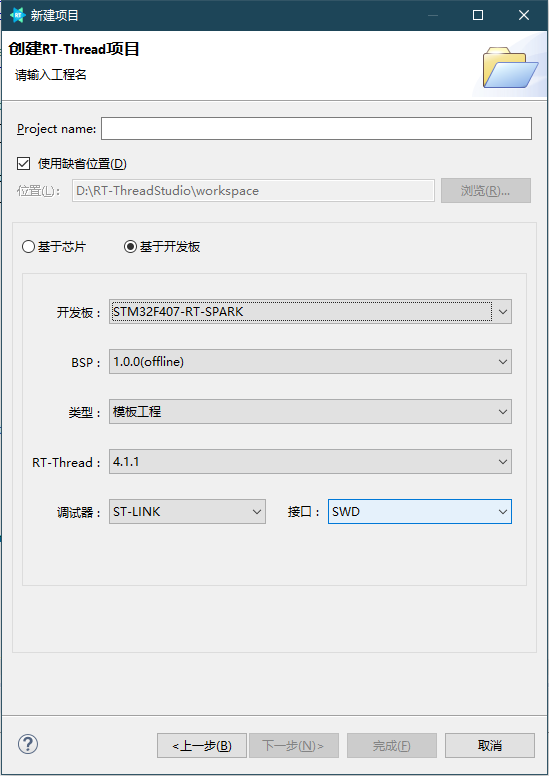Click the 浏览 browse button
549x776 pixels.
pos(486,191)
